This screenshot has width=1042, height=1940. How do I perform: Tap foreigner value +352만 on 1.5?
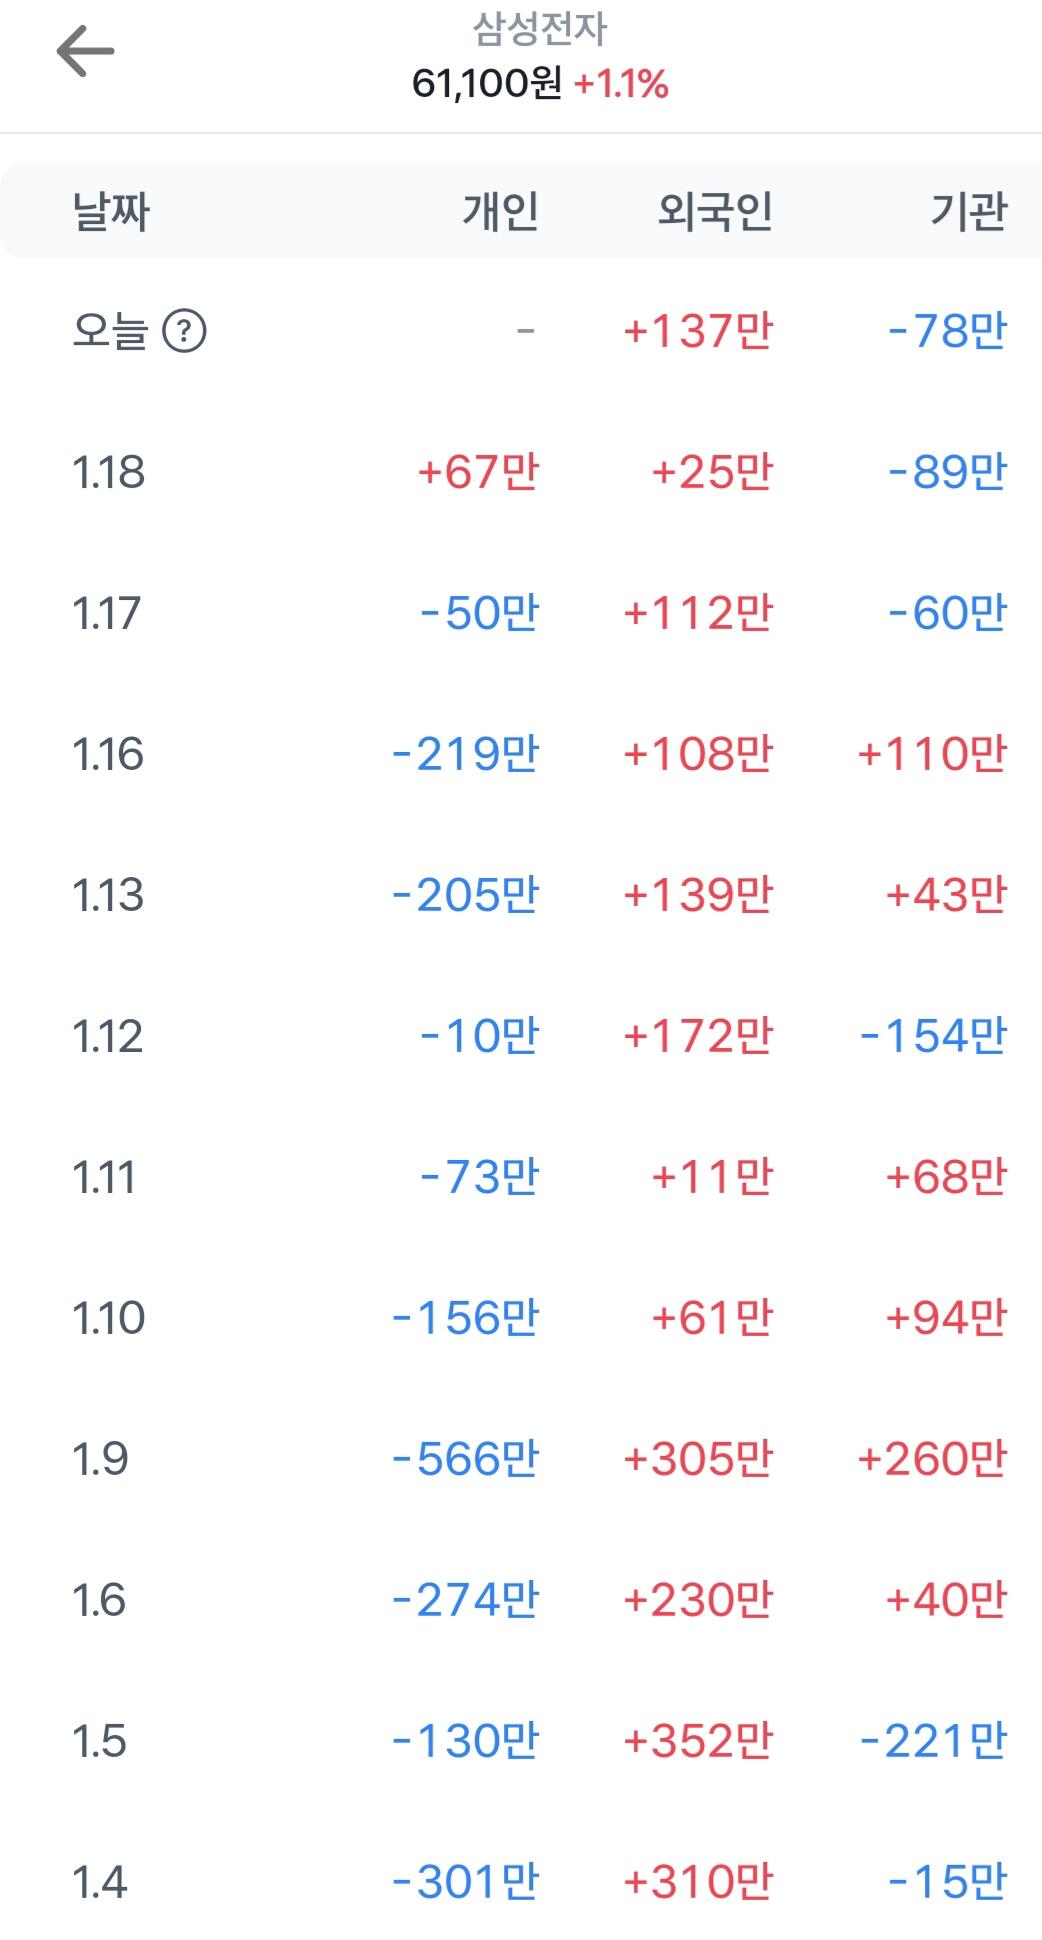698,1741
